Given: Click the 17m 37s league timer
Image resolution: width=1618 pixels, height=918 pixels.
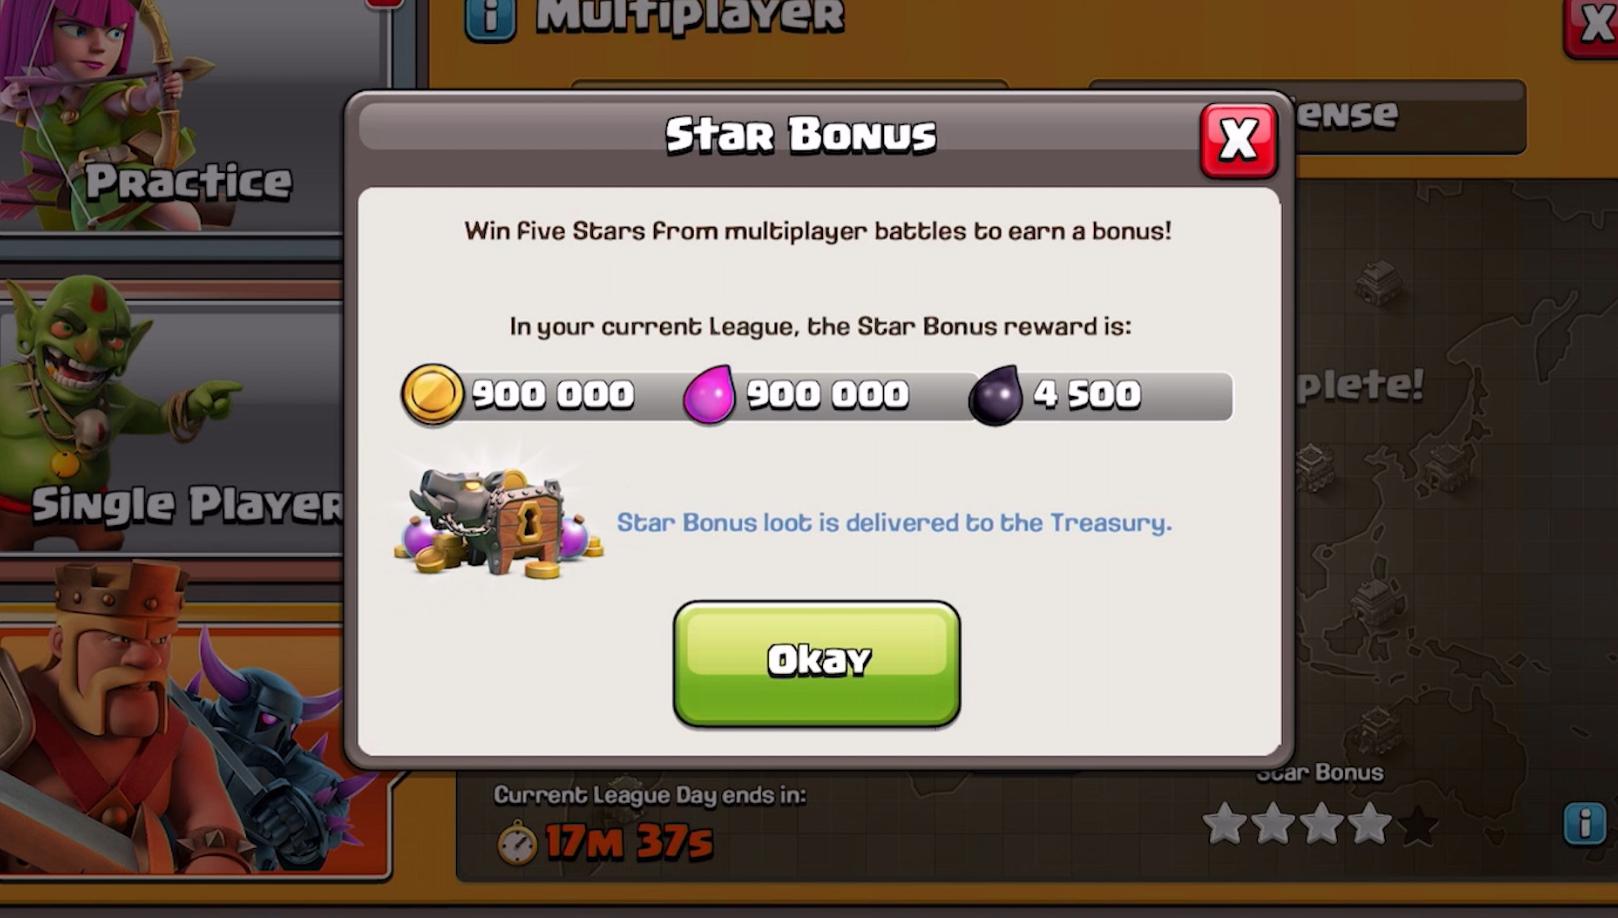Looking at the screenshot, I should click(629, 843).
